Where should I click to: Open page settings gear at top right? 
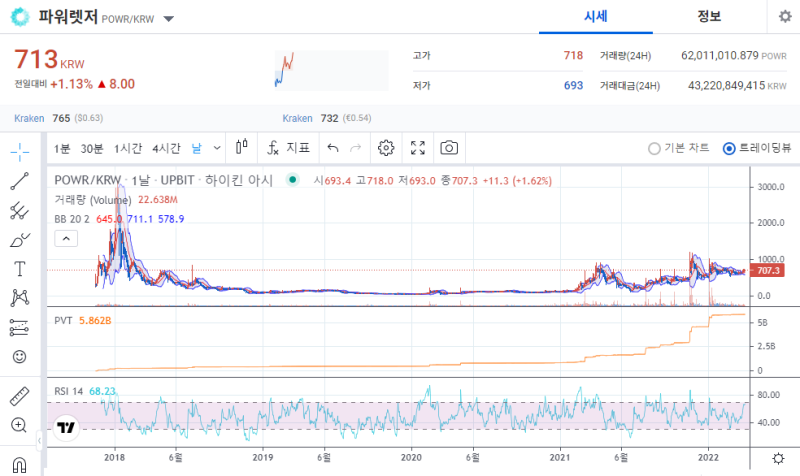(785, 16)
